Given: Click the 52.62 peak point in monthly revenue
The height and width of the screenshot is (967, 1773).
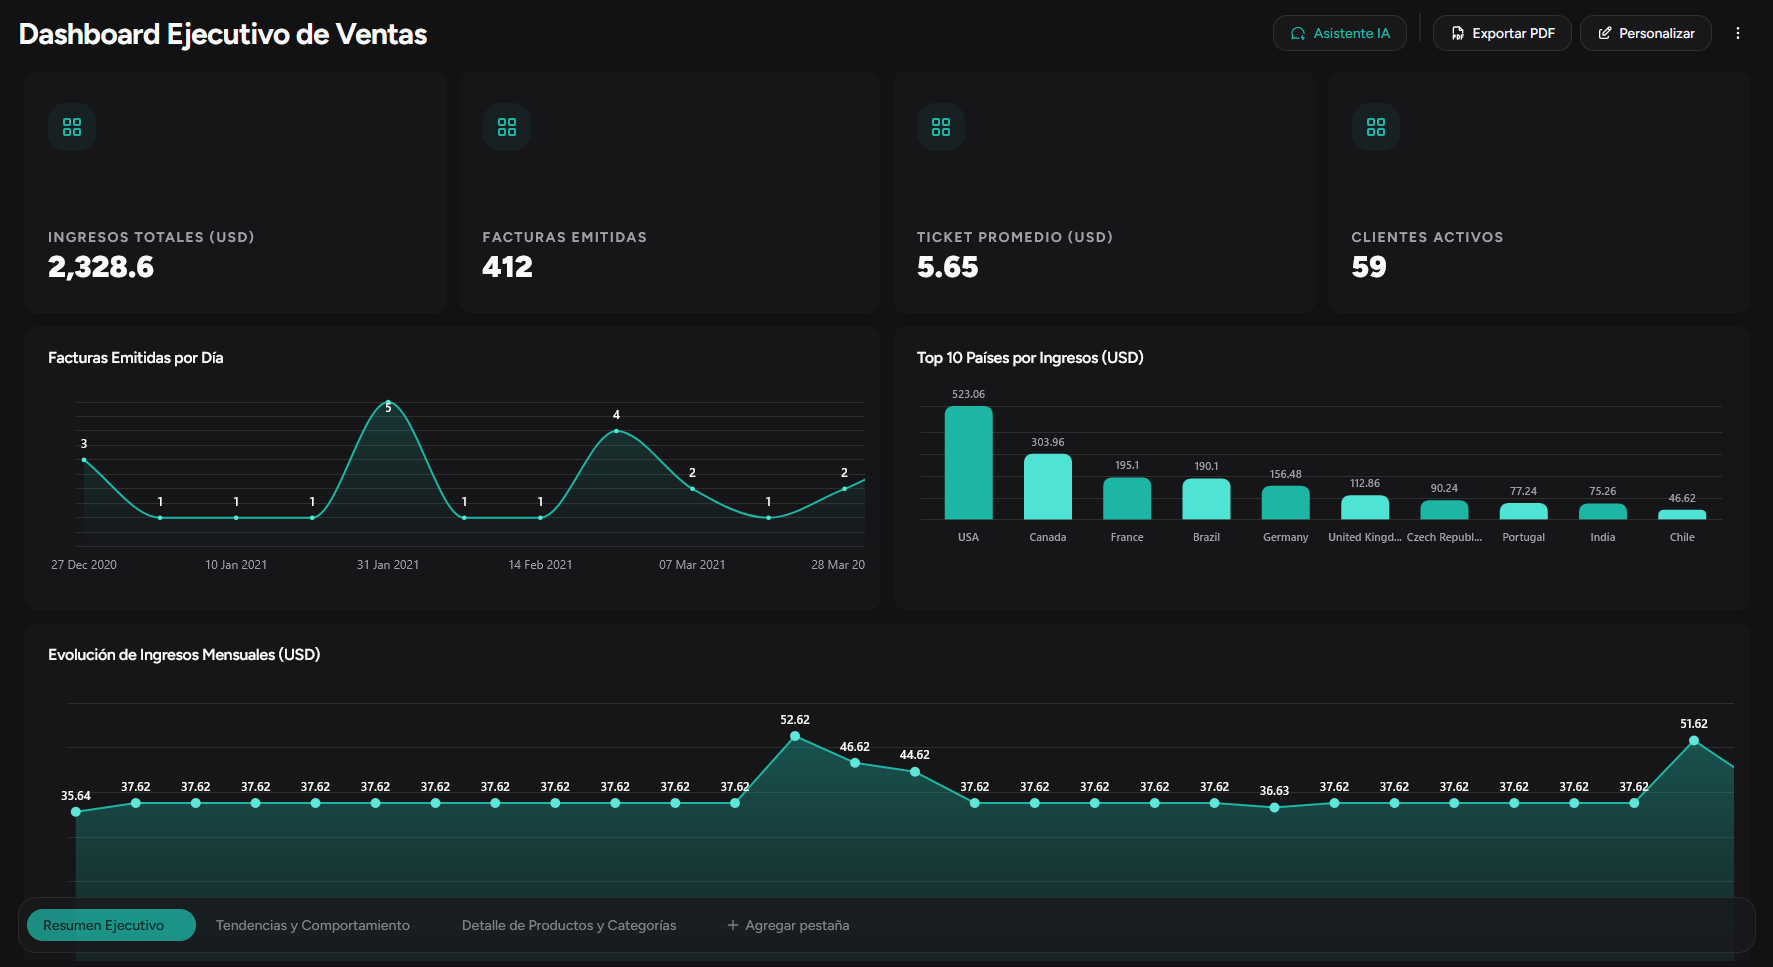Looking at the screenshot, I should (795, 736).
